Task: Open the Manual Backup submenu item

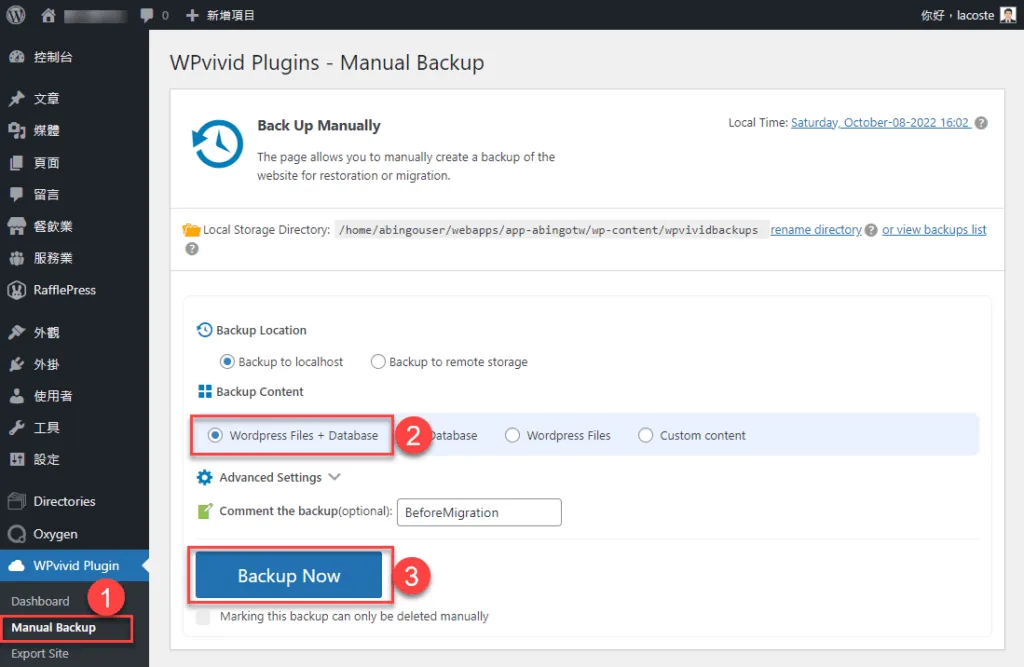Action: click(x=54, y=628)
